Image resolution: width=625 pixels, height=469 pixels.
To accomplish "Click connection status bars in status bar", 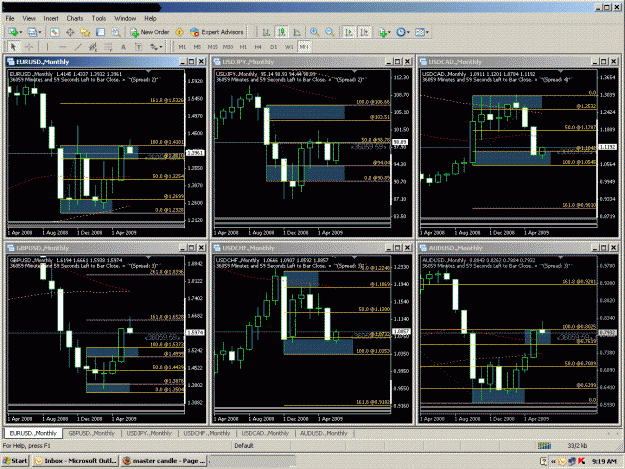I will pyautogui.click(x=544, y=445).
